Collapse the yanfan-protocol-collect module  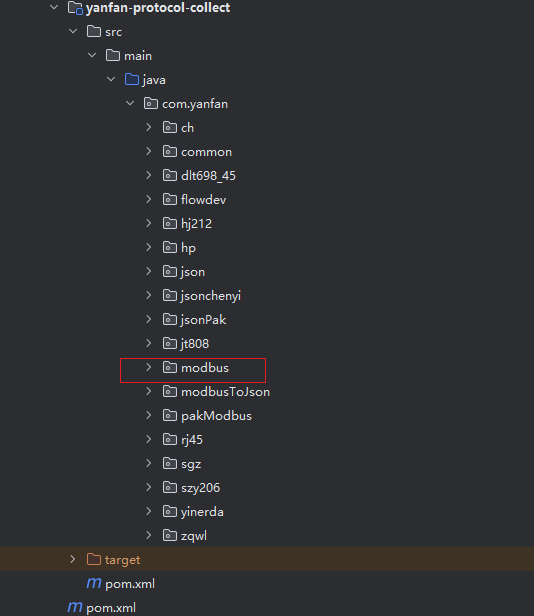[54, 7]
